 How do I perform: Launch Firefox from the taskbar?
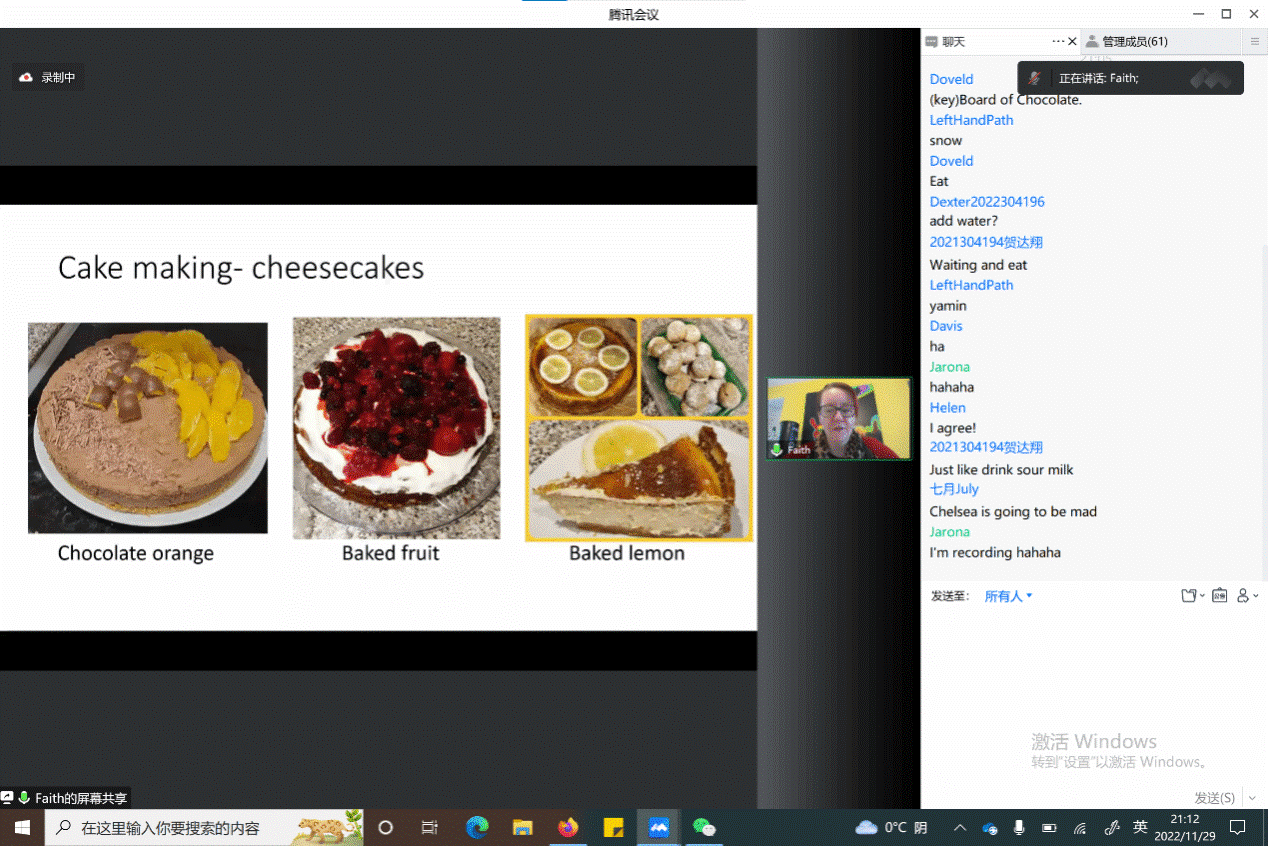[x=568, y=828]
